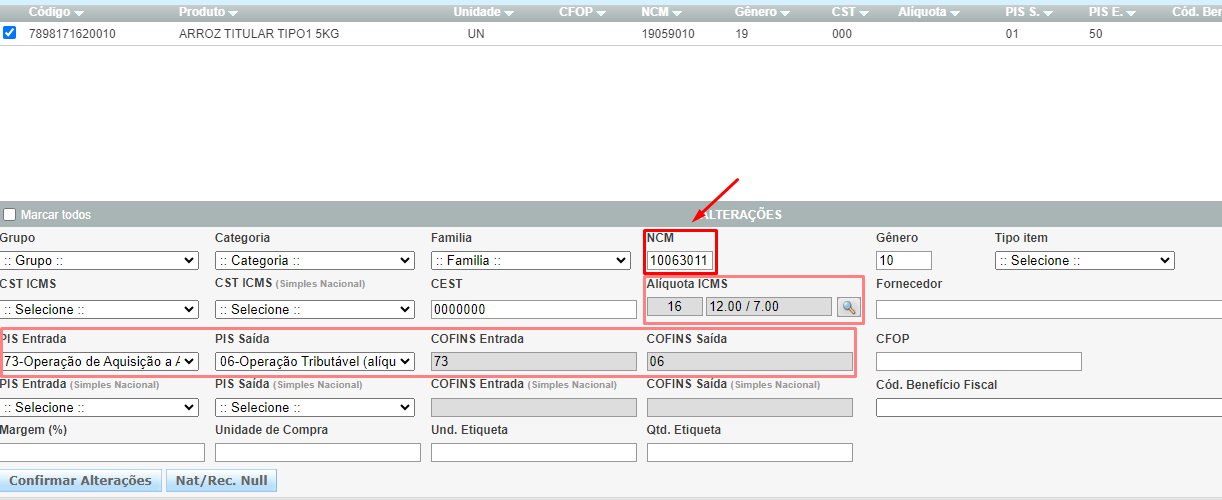Click the Nat/Rec. Null button
Screen dimensions: 1222x500
click(221, 481)
